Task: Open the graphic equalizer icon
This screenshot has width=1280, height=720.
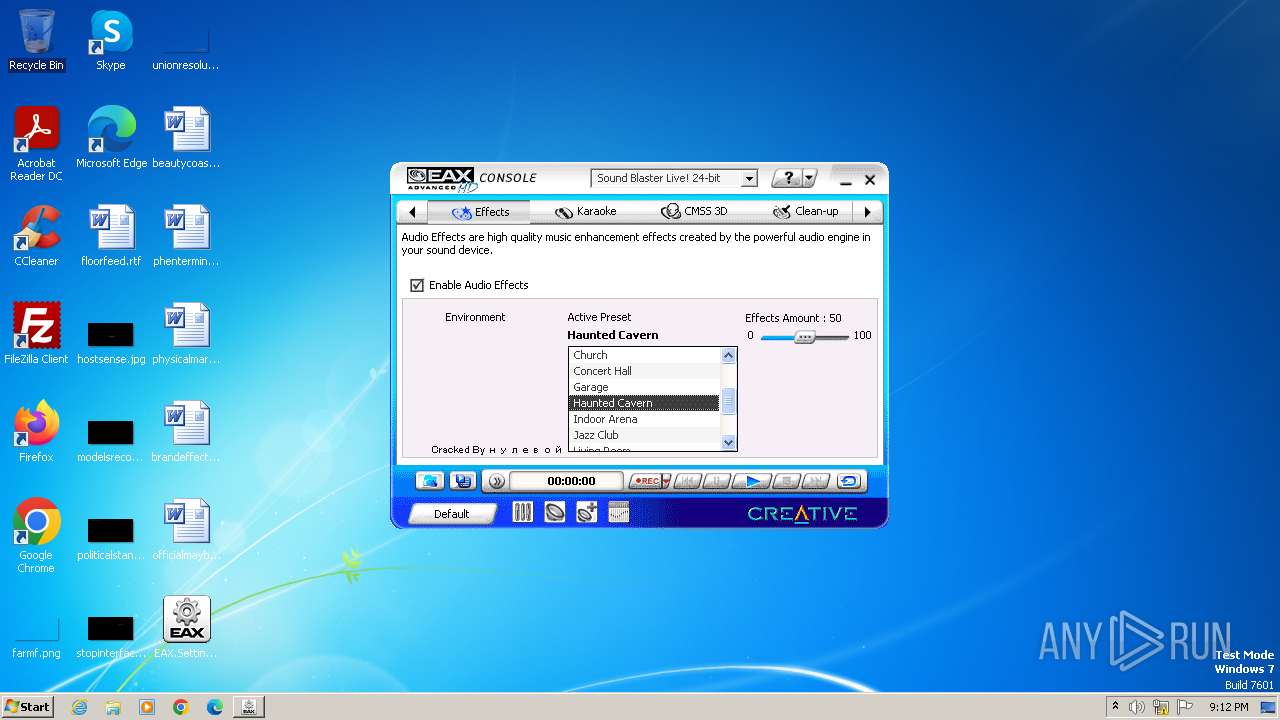Action: (619, 512)
